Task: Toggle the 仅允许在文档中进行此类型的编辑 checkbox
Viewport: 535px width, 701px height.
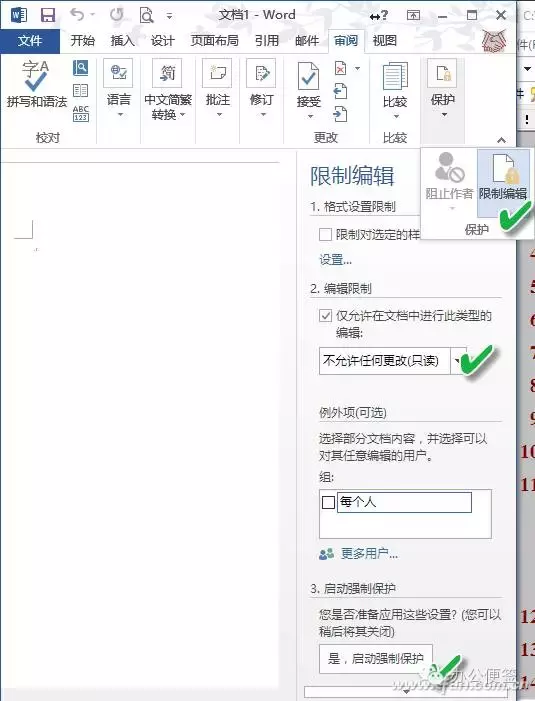Action: pos(325,316)
